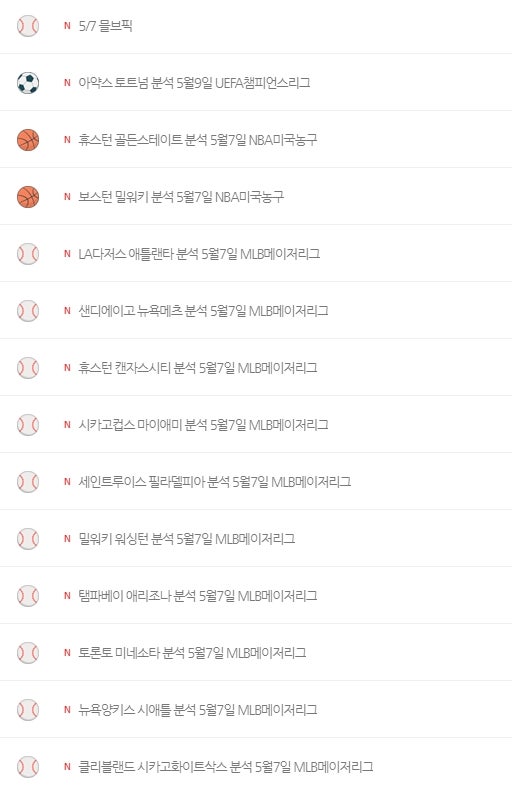512x793 pixels.
Task: Open 아약스 토트넘 UEFA챔피언스리그 analysis
Action: (194, 83)
